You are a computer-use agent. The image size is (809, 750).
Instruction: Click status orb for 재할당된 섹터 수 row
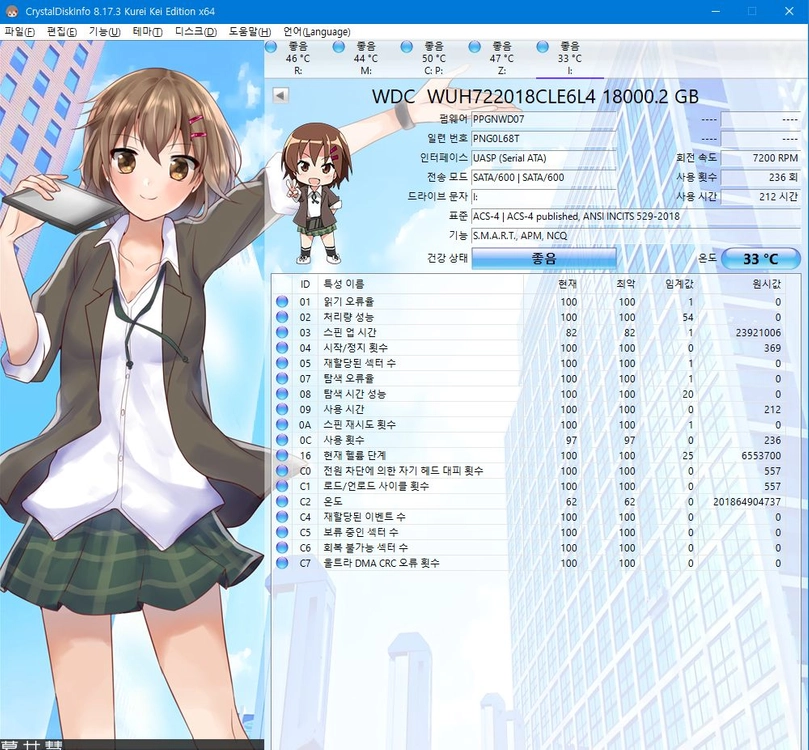point(282,363)
